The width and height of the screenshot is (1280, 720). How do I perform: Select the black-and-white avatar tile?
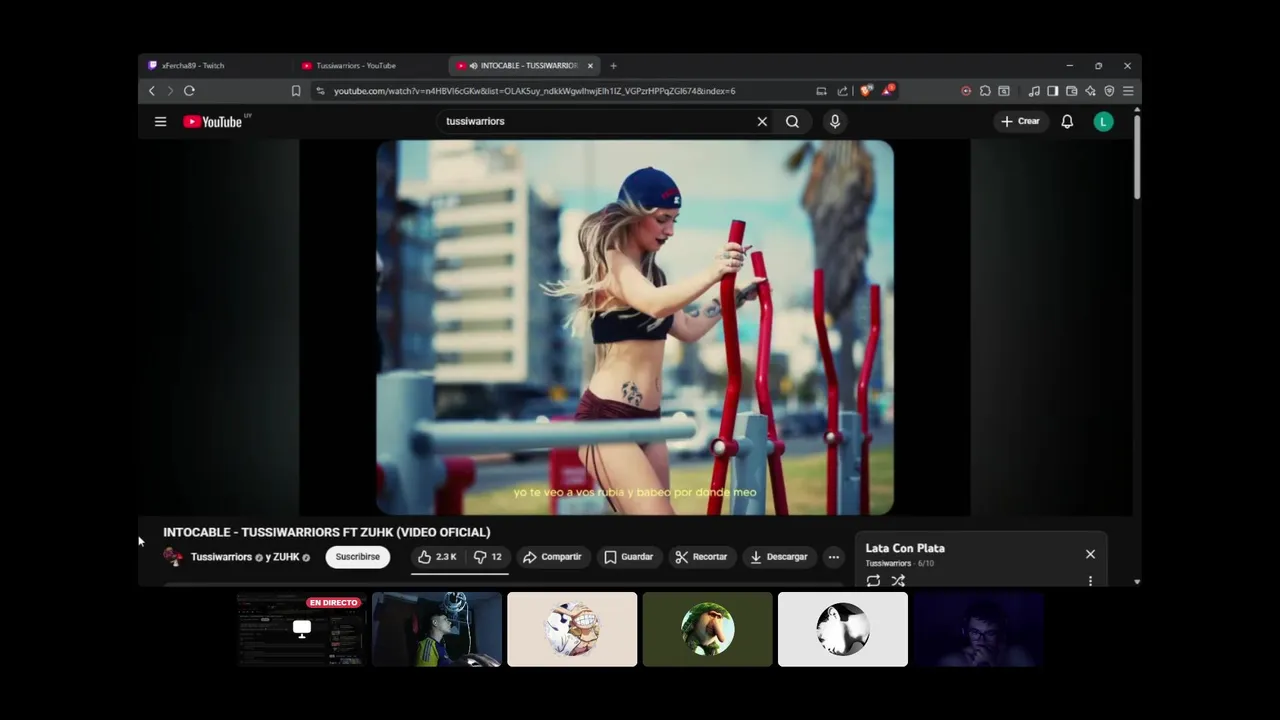pyautogui.click(x=843, y=629)
